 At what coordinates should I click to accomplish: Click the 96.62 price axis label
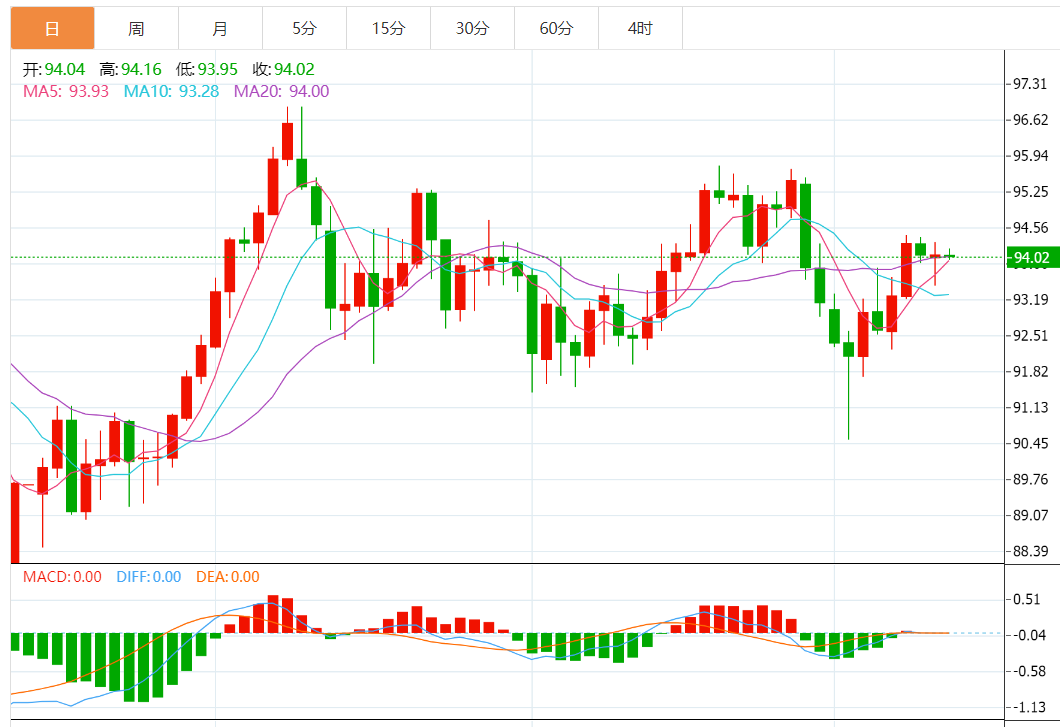pos(1030,120)
